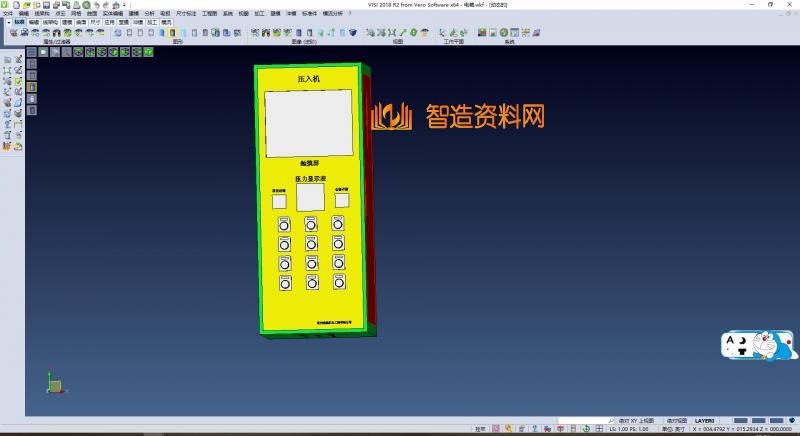Click second blue color box in status bar
This screenshot has height=436, width=800.
758,421
